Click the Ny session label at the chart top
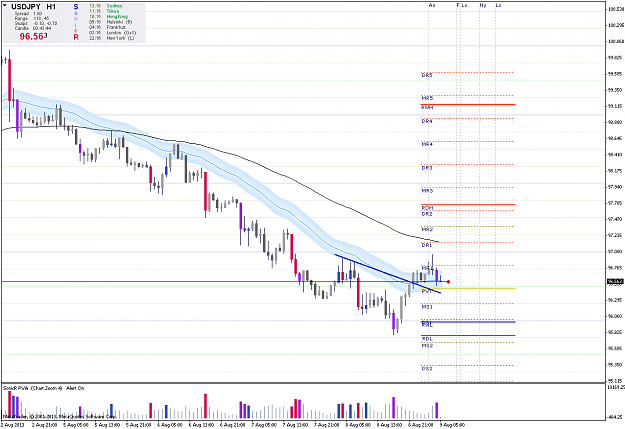 tap(483, 5)
